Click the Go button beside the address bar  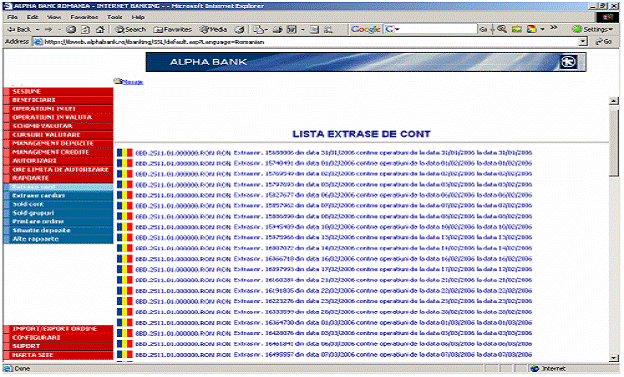pyautogui.click(x=604, y=42)
